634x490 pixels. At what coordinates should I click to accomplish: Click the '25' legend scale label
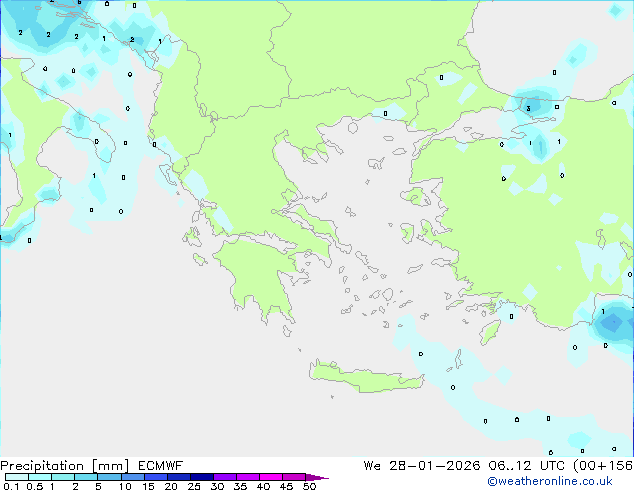pos(194,486)
